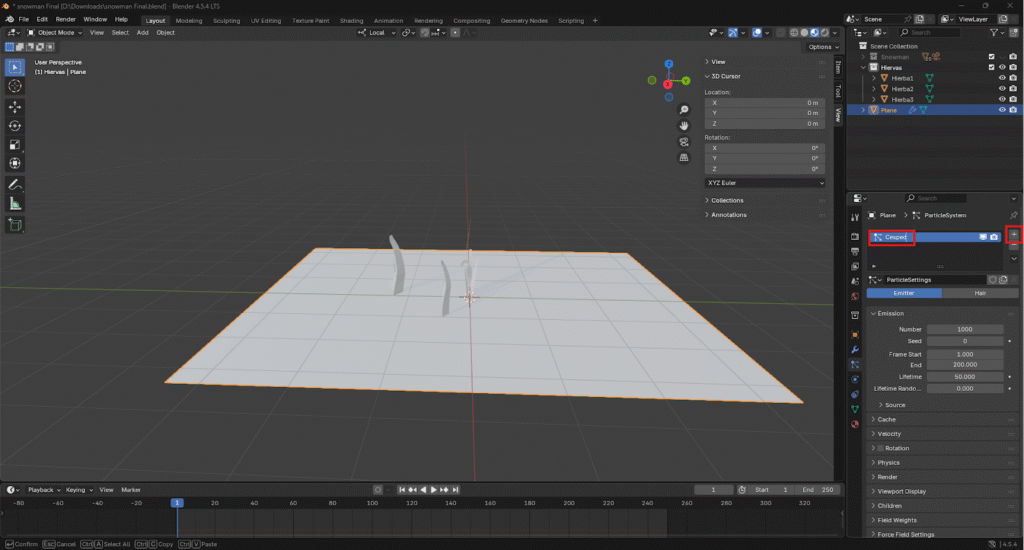Toggle the Hierbas collection exclude checkbox

[991, 67]
